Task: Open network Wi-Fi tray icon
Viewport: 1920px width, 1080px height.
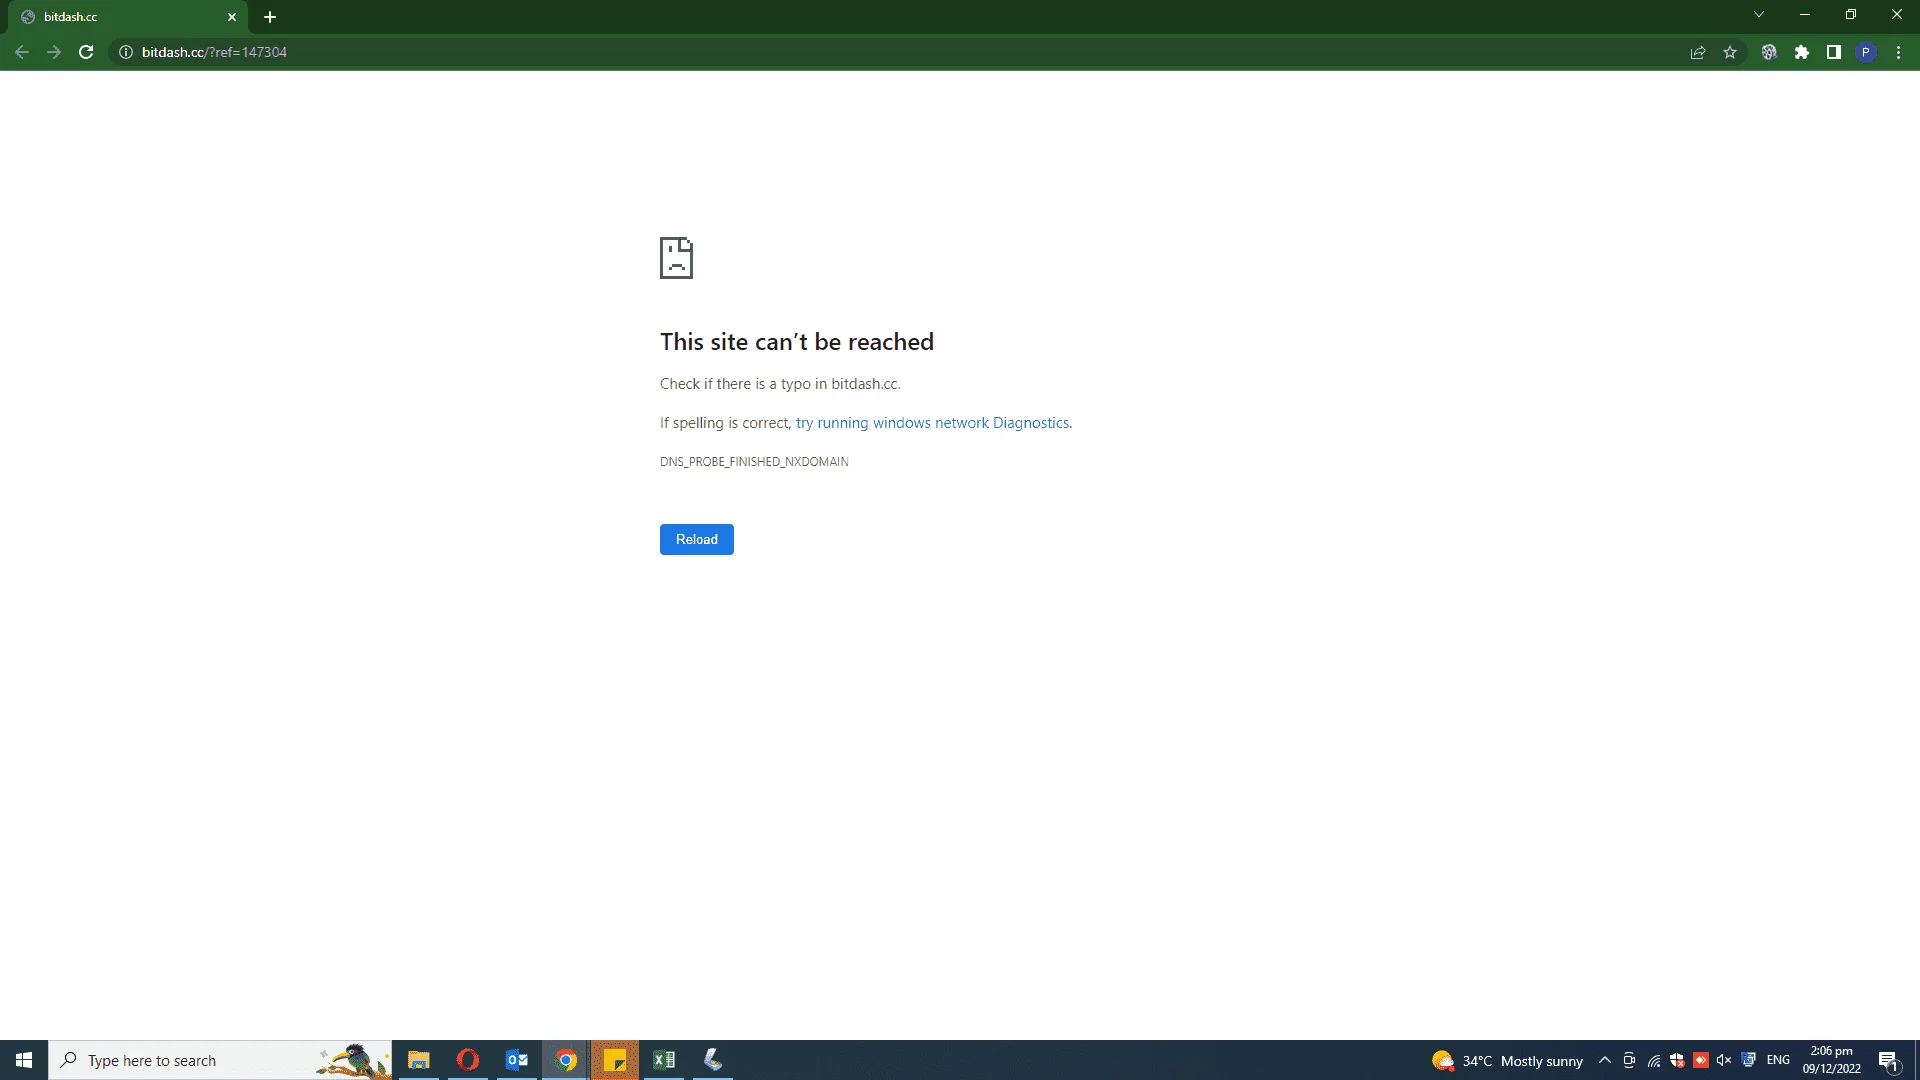Action: click(x=1654, y=1060)
